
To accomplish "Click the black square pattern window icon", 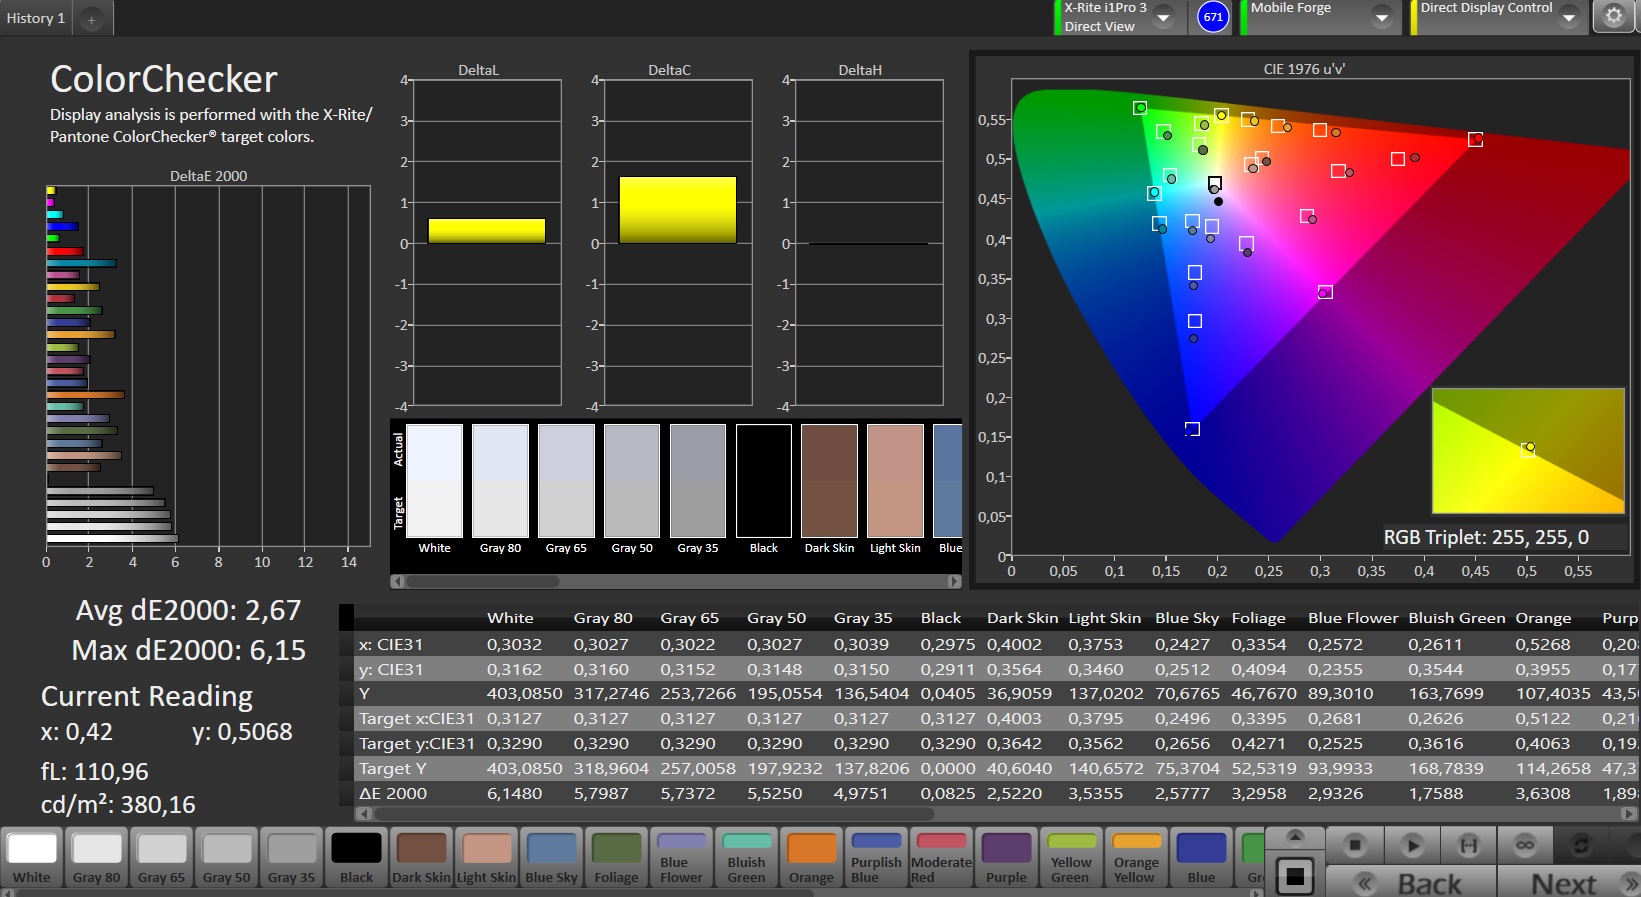I will [x=1295, y=877].
